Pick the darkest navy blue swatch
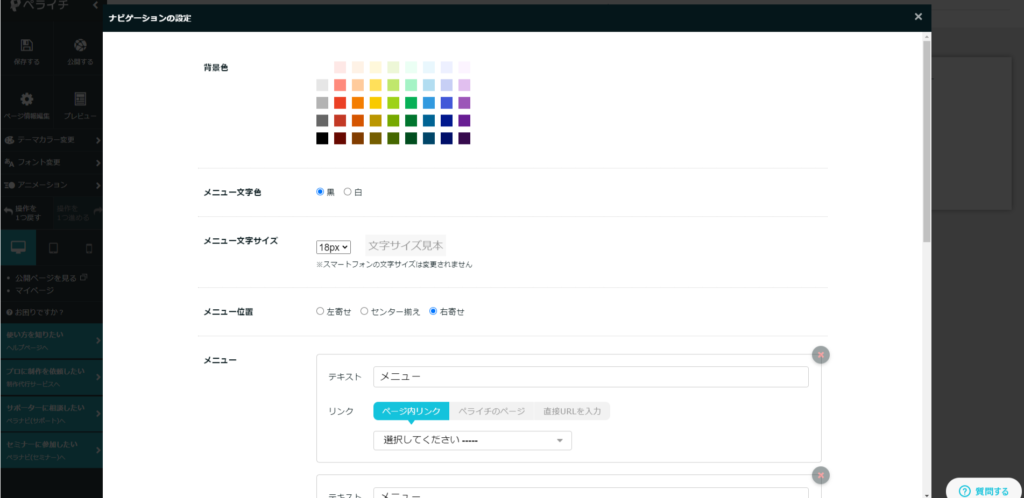 coord(447,138)
